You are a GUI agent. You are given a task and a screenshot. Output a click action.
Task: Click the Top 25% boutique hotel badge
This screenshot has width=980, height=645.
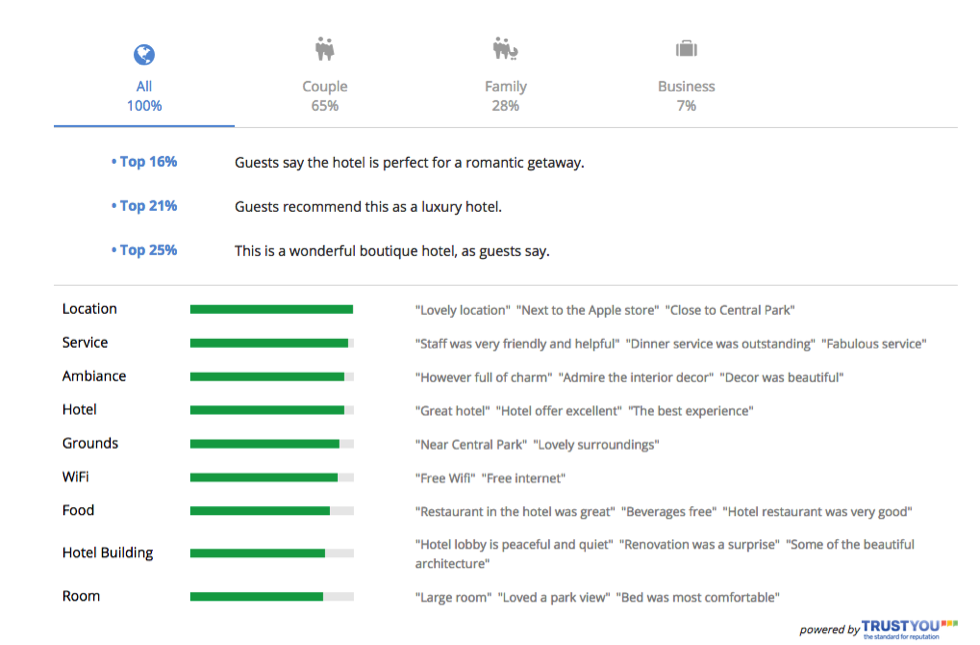coord(145,250)
